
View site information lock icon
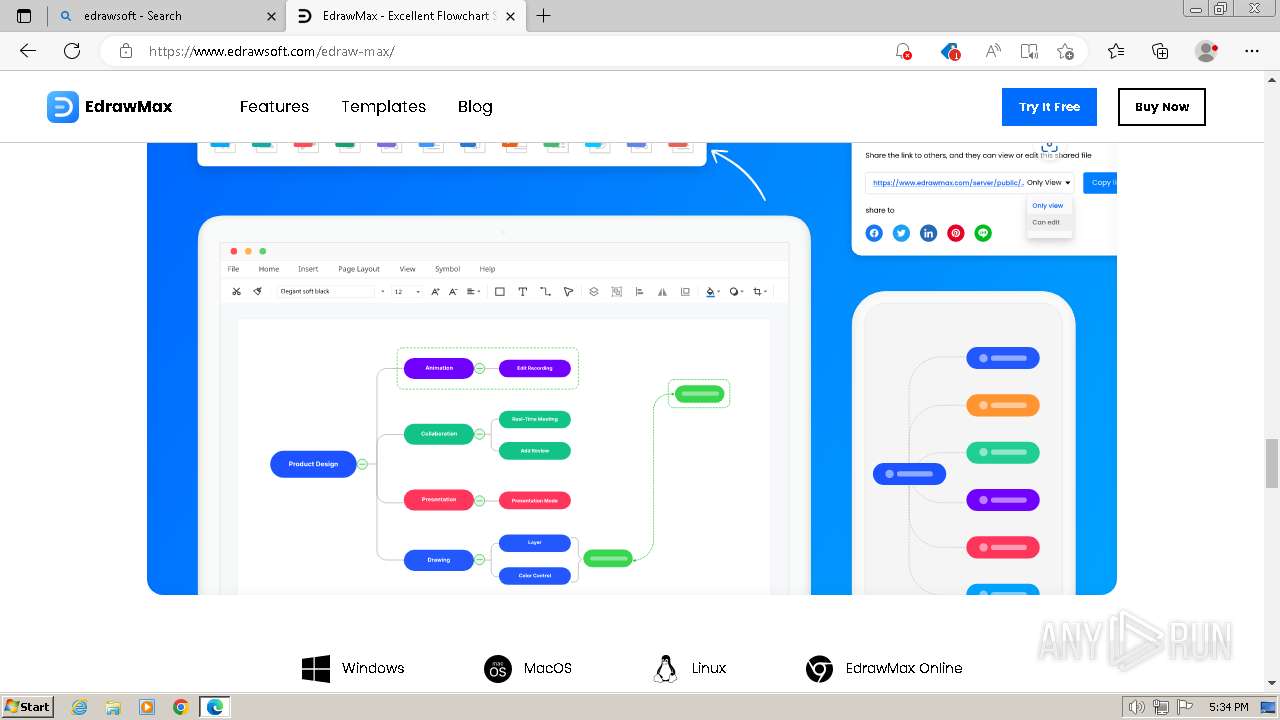point(126,51)
